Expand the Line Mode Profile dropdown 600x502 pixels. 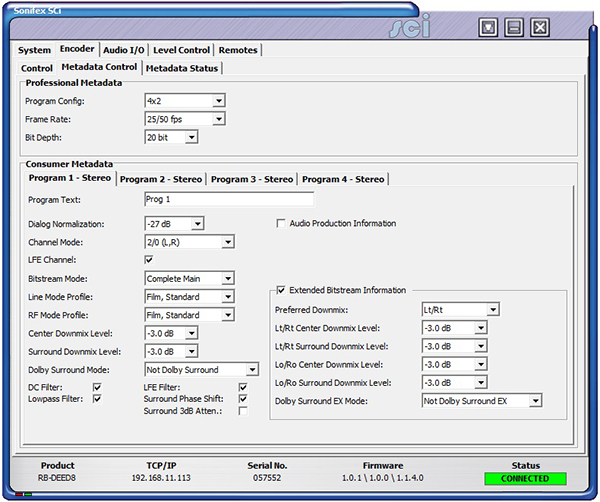(190, 297)
